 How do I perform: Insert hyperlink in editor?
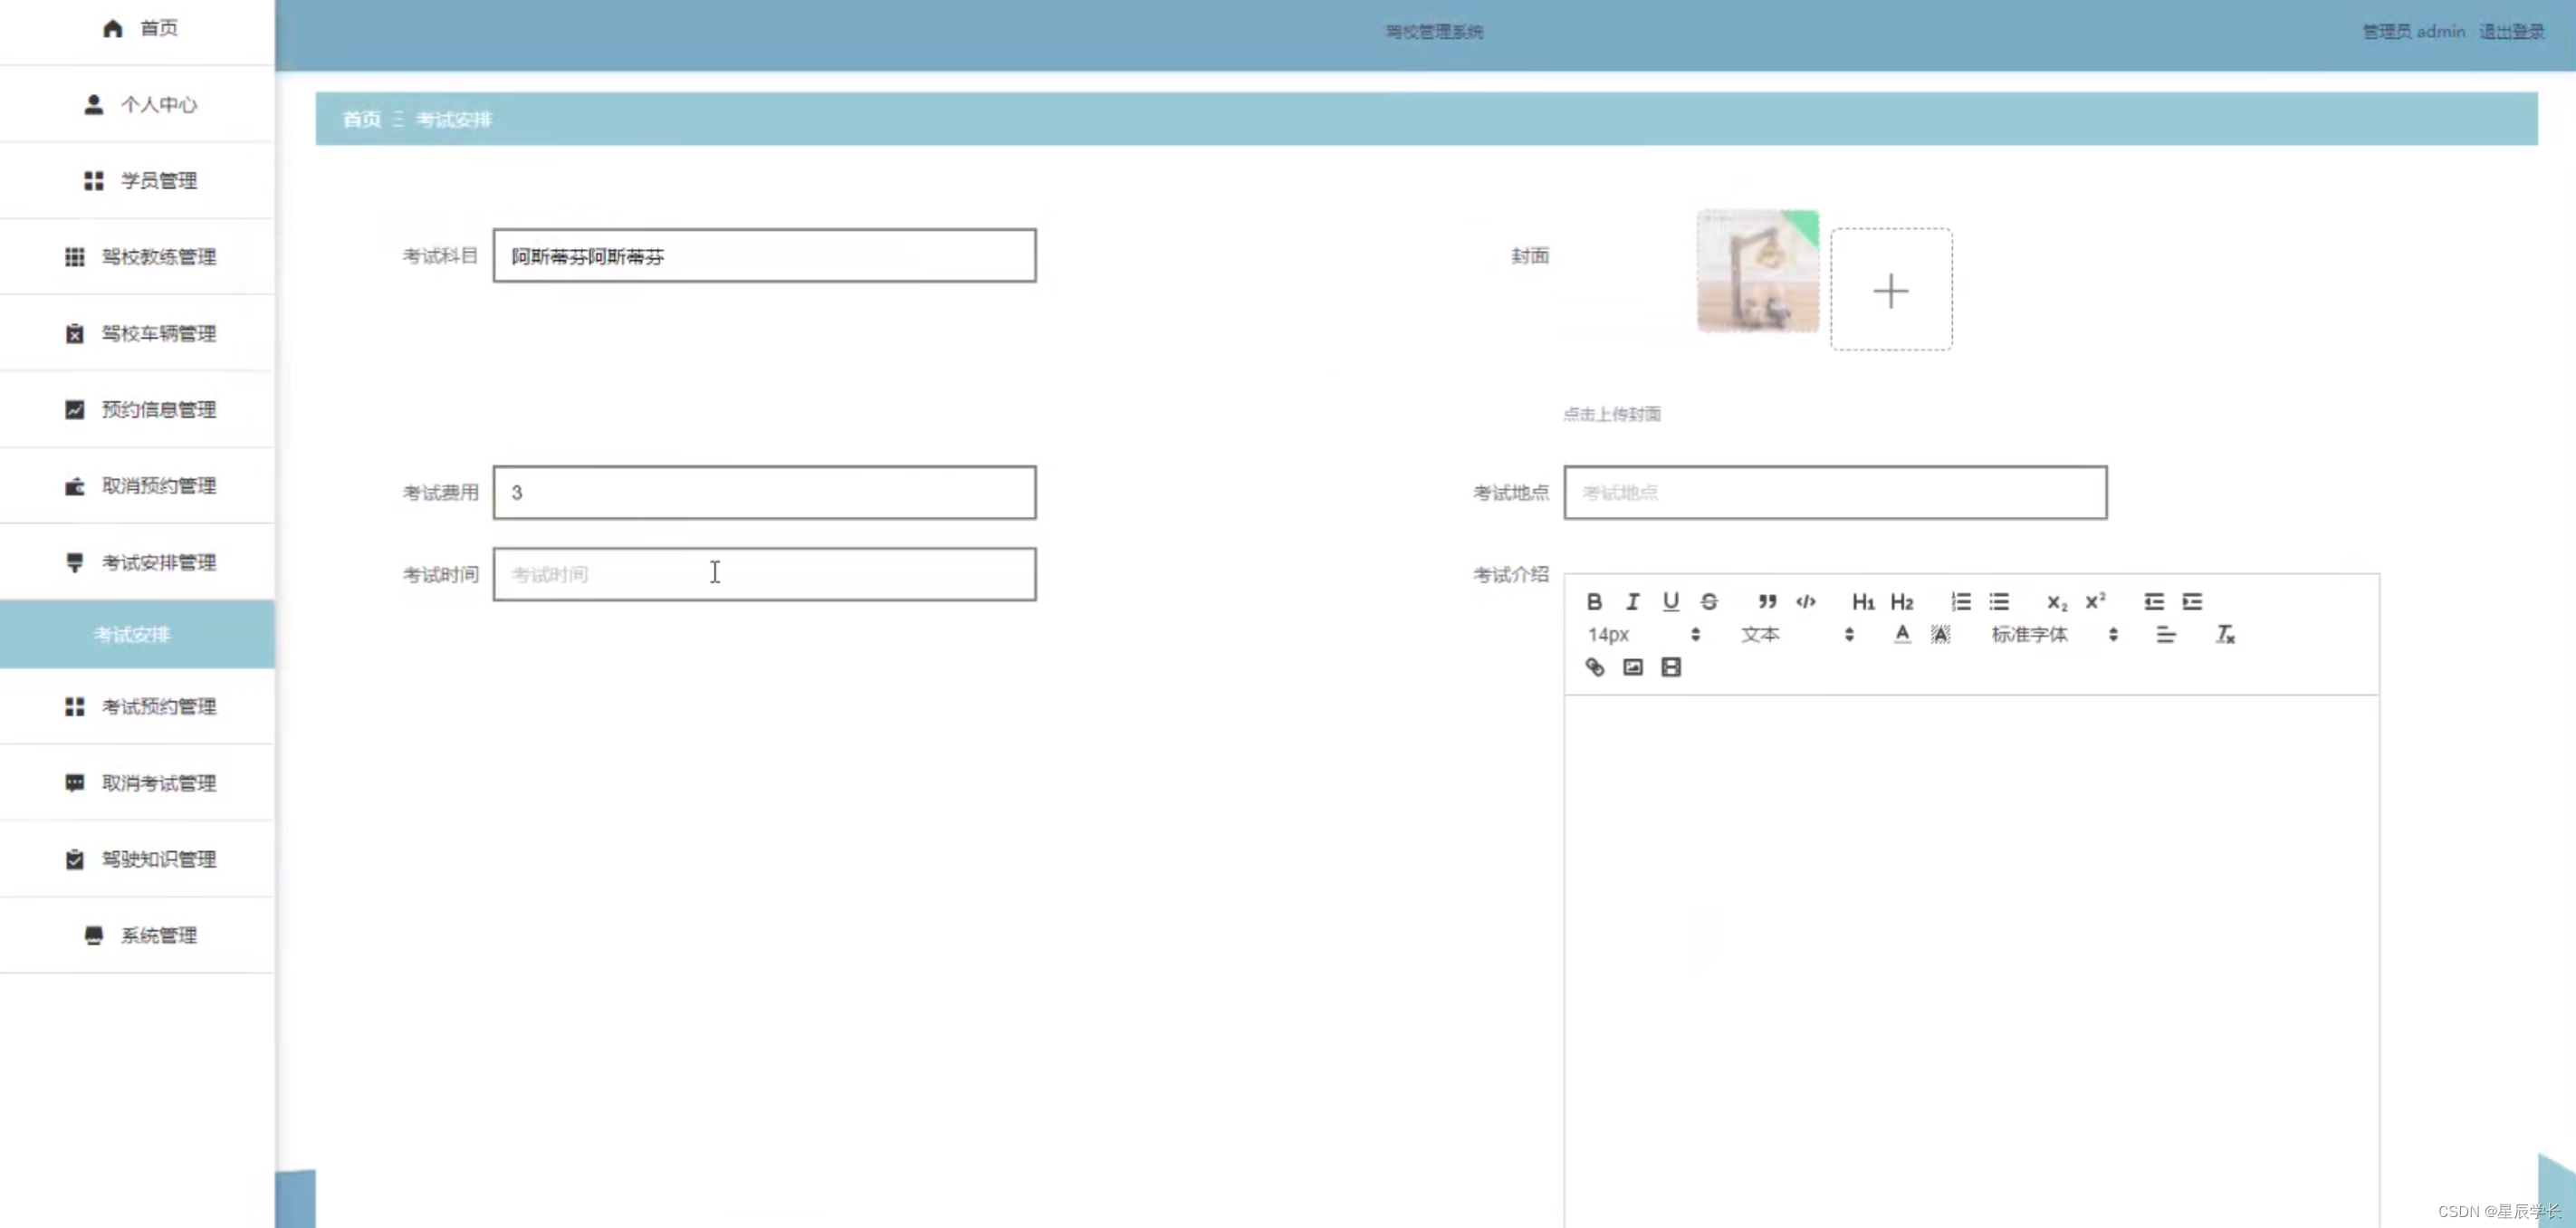[x=1595, y=667]
